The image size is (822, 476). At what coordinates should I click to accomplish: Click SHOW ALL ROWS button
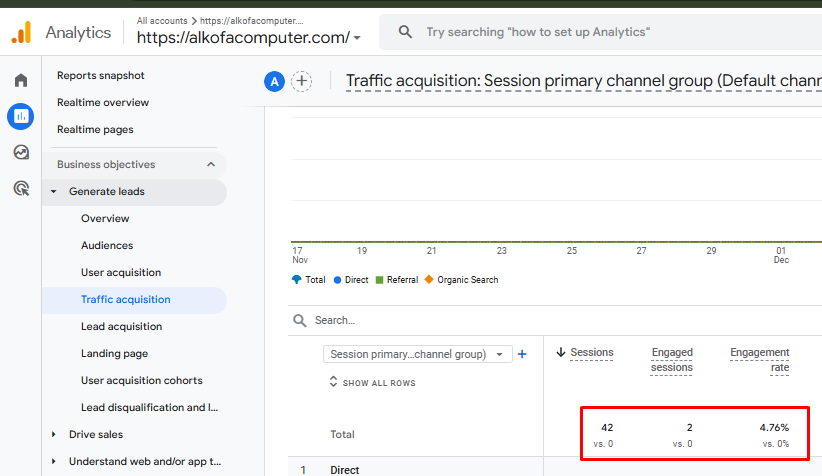(372, 383)
